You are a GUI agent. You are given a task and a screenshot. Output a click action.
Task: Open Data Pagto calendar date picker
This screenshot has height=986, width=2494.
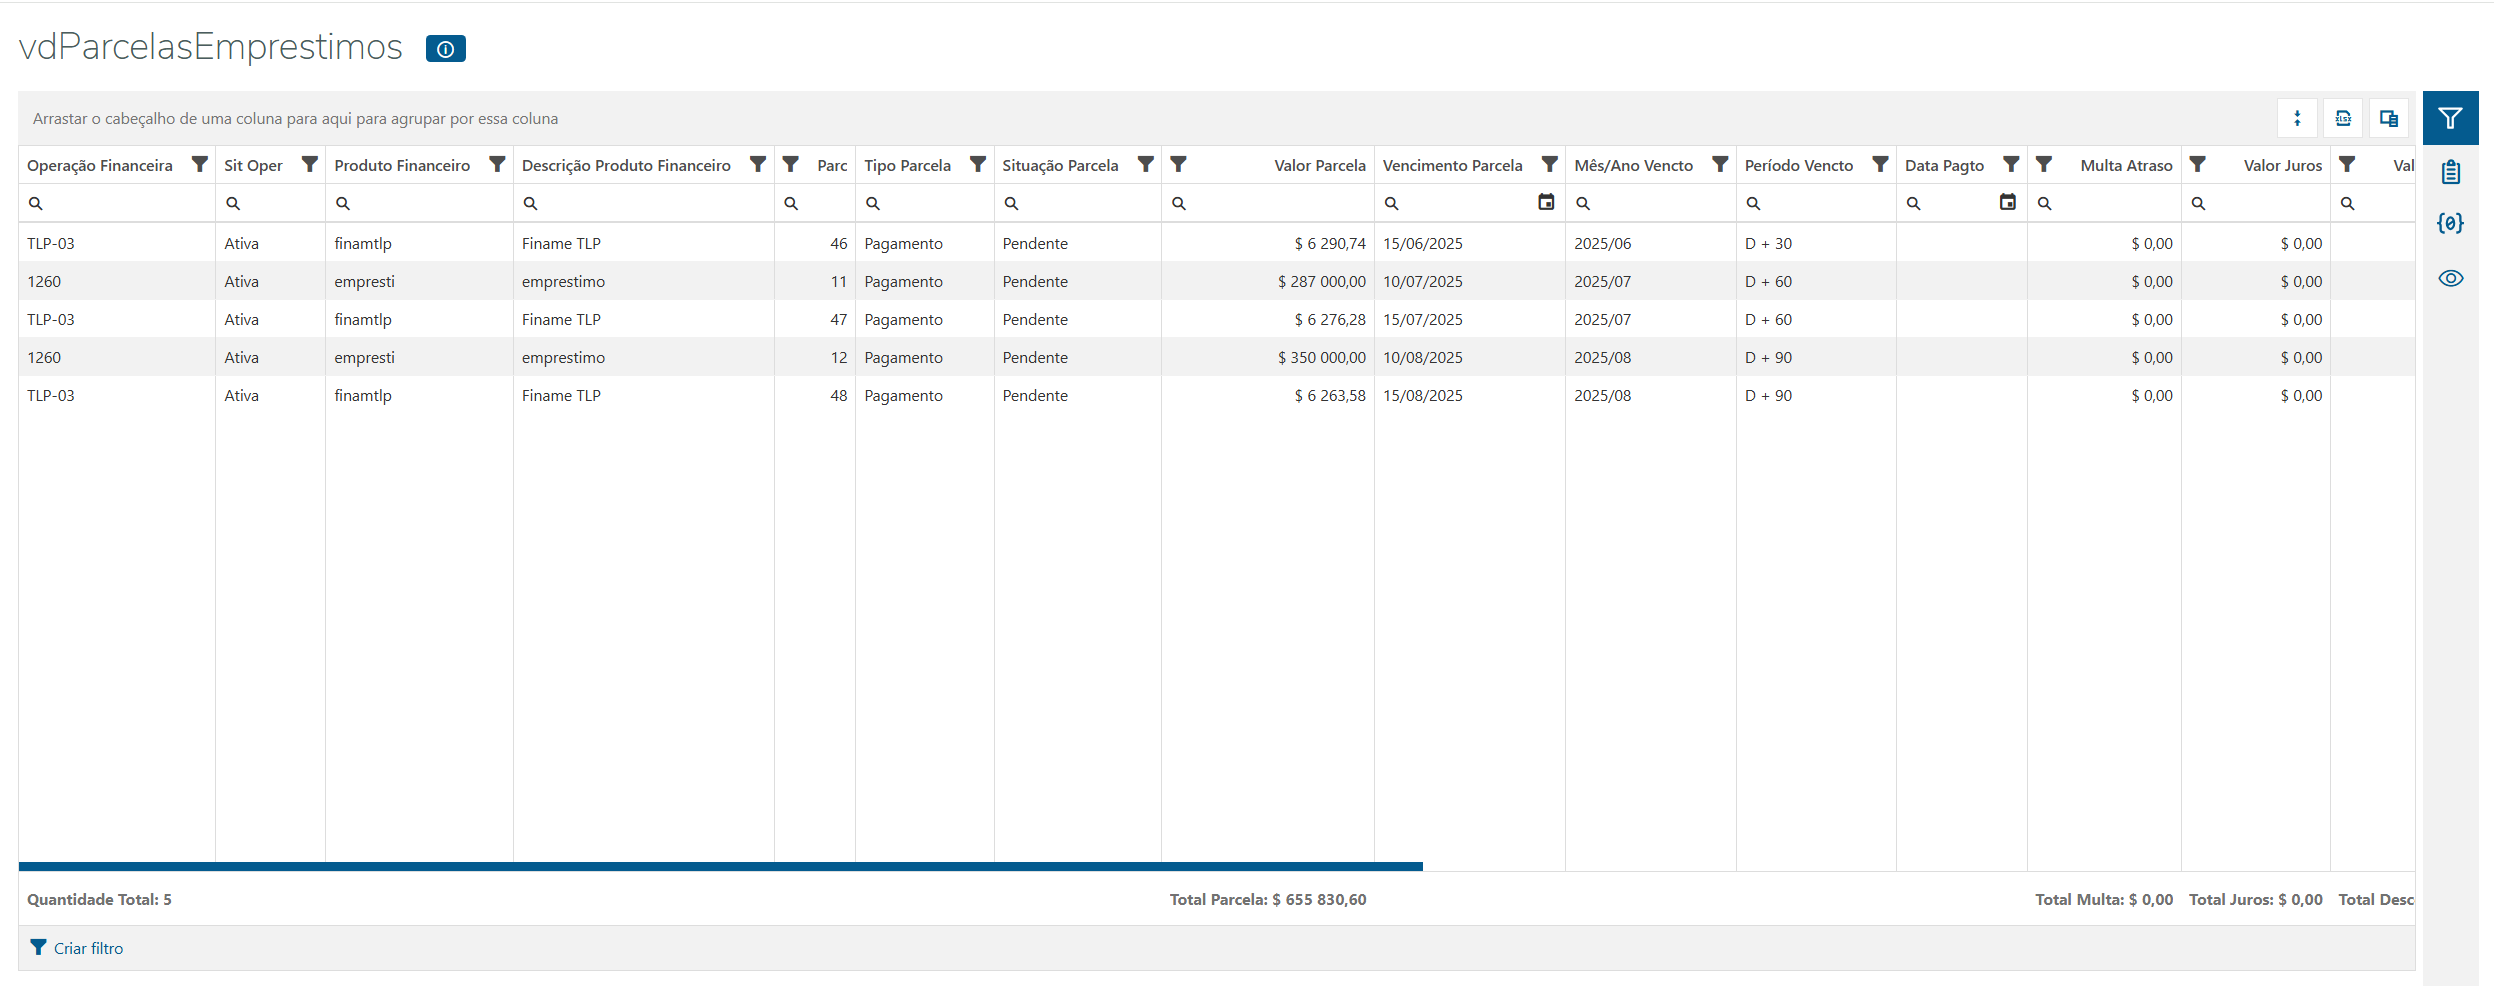click(2007, 203)
